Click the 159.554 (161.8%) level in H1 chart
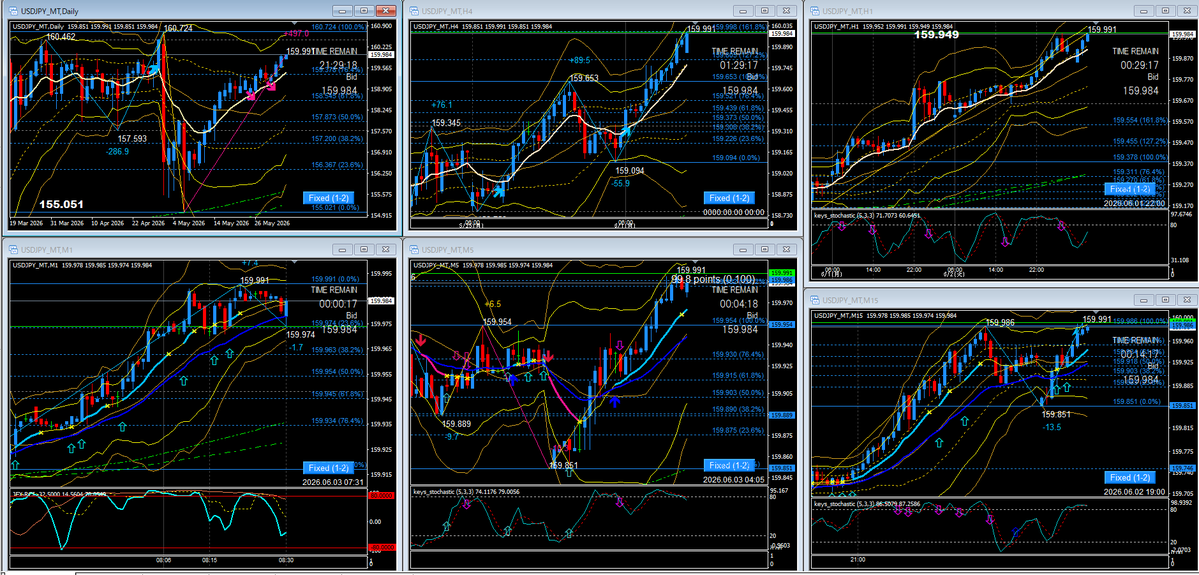Screen dimensions: 1199x575 [1140, 122]
